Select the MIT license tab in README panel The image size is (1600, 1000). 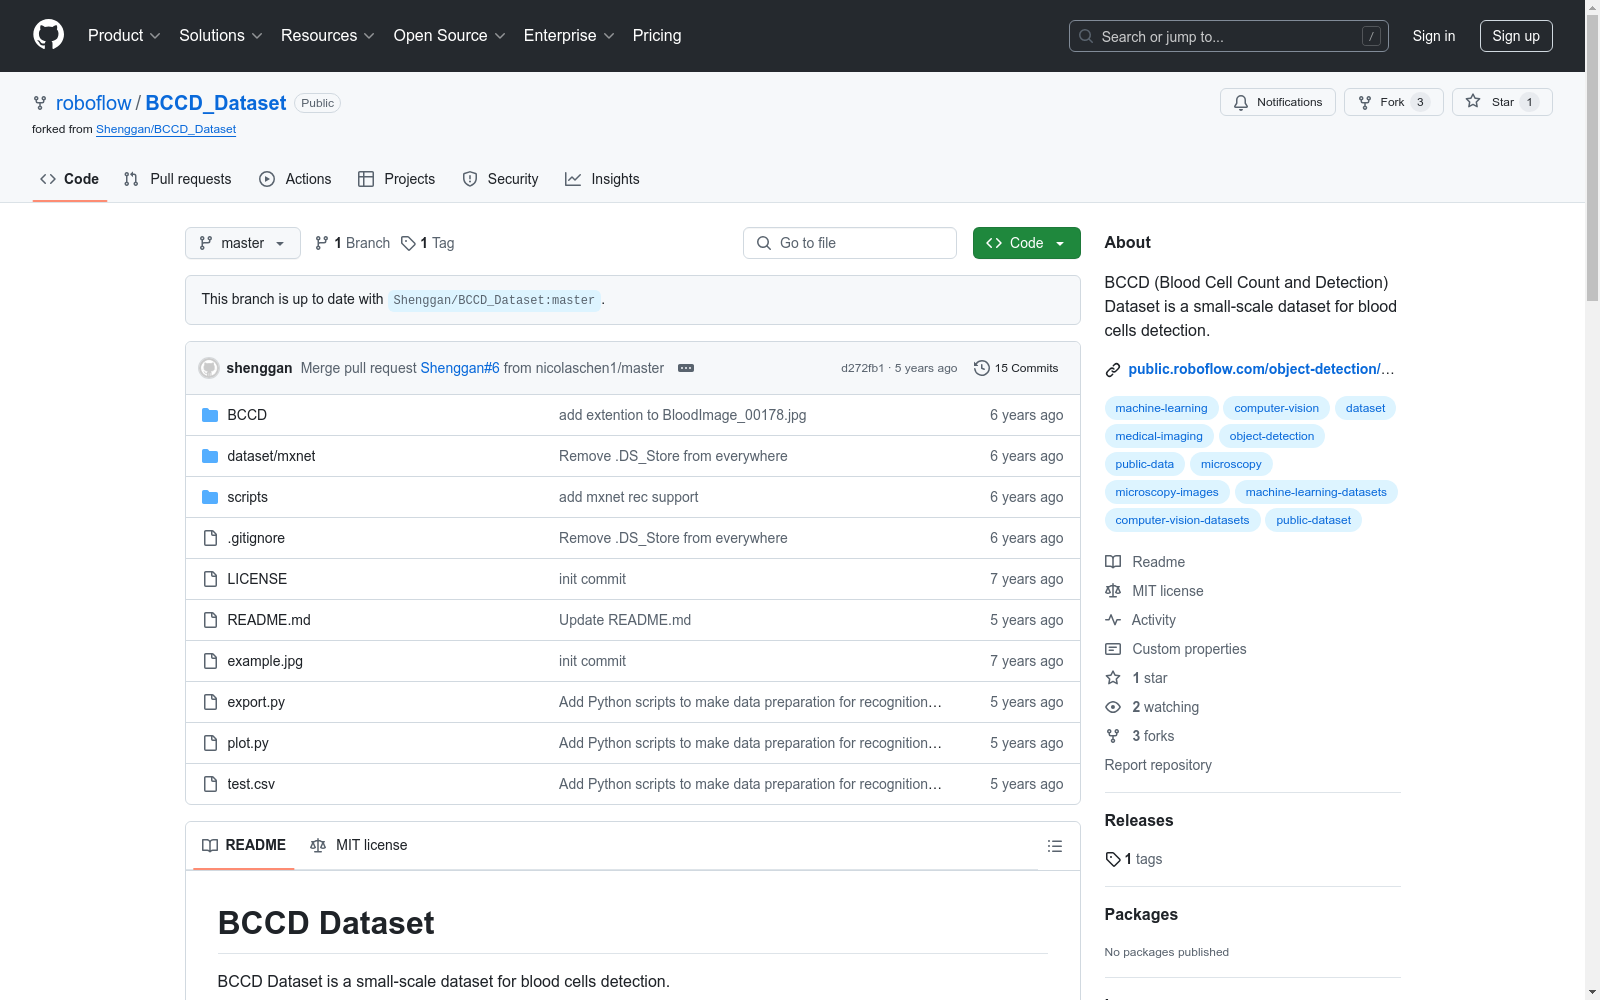tap(359, 845)
